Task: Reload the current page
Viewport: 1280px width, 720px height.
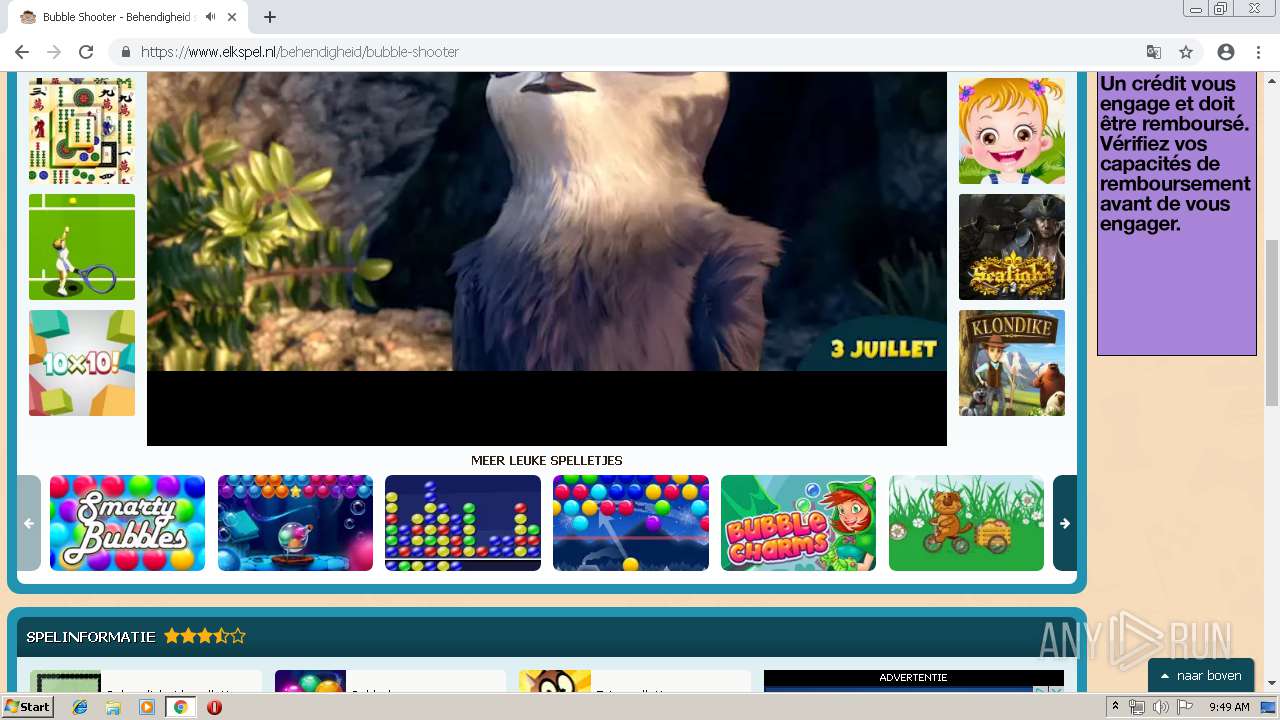Action: [x=86, y=52]
